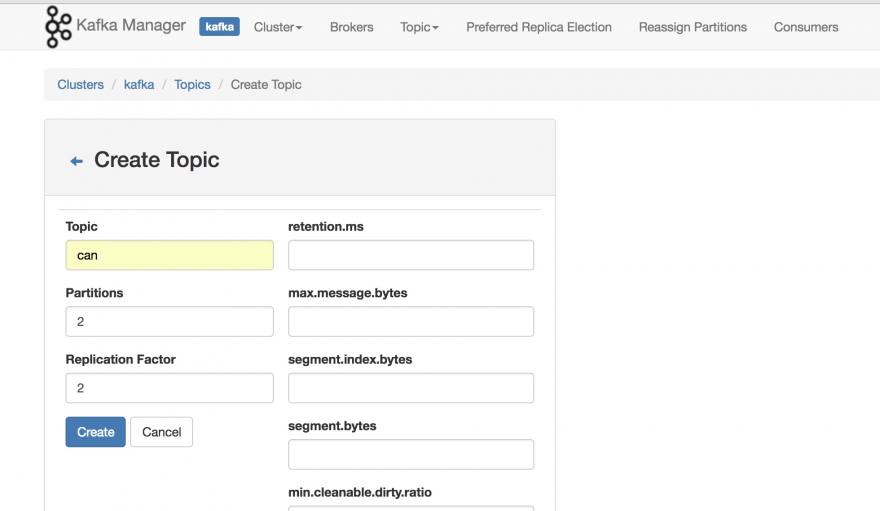Screen dimensions: 880x511
Task: Open Reassign Partitions from the navbar
Action: (693, 27)
